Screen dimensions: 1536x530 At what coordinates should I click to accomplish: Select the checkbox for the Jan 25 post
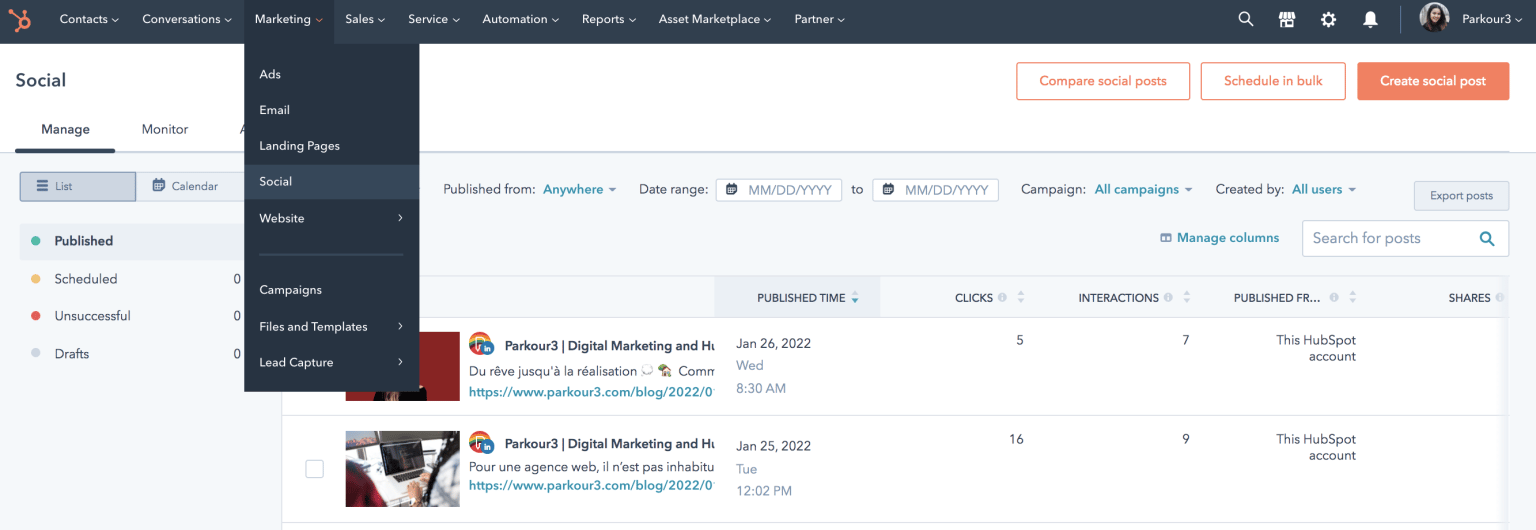click(314, 468)
